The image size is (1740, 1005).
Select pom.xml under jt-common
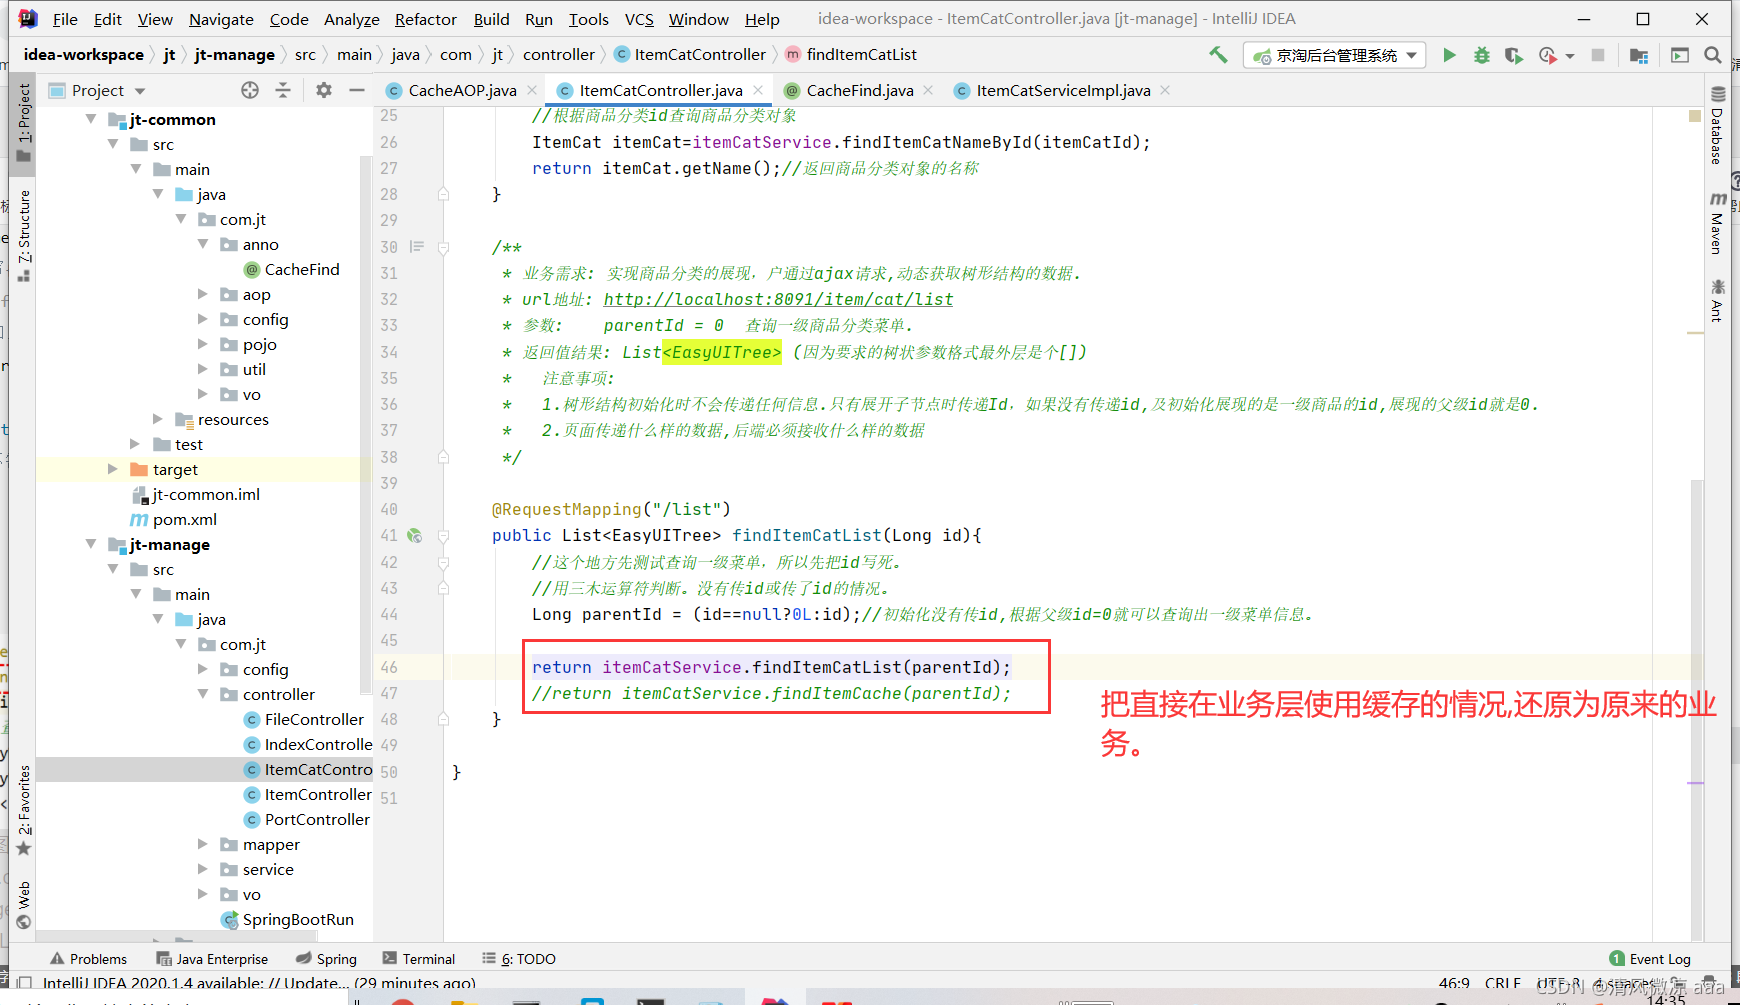pos(174,519)
